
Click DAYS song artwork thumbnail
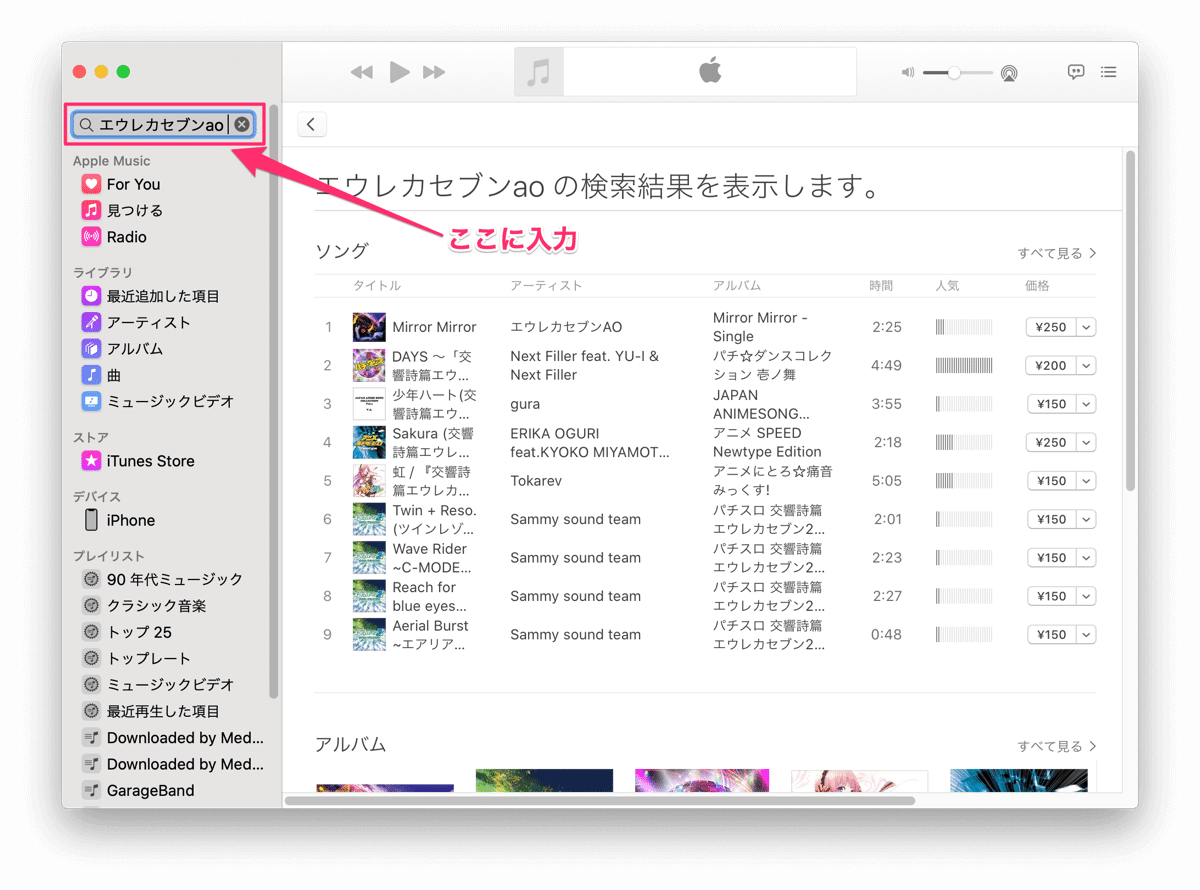[369, 366]
